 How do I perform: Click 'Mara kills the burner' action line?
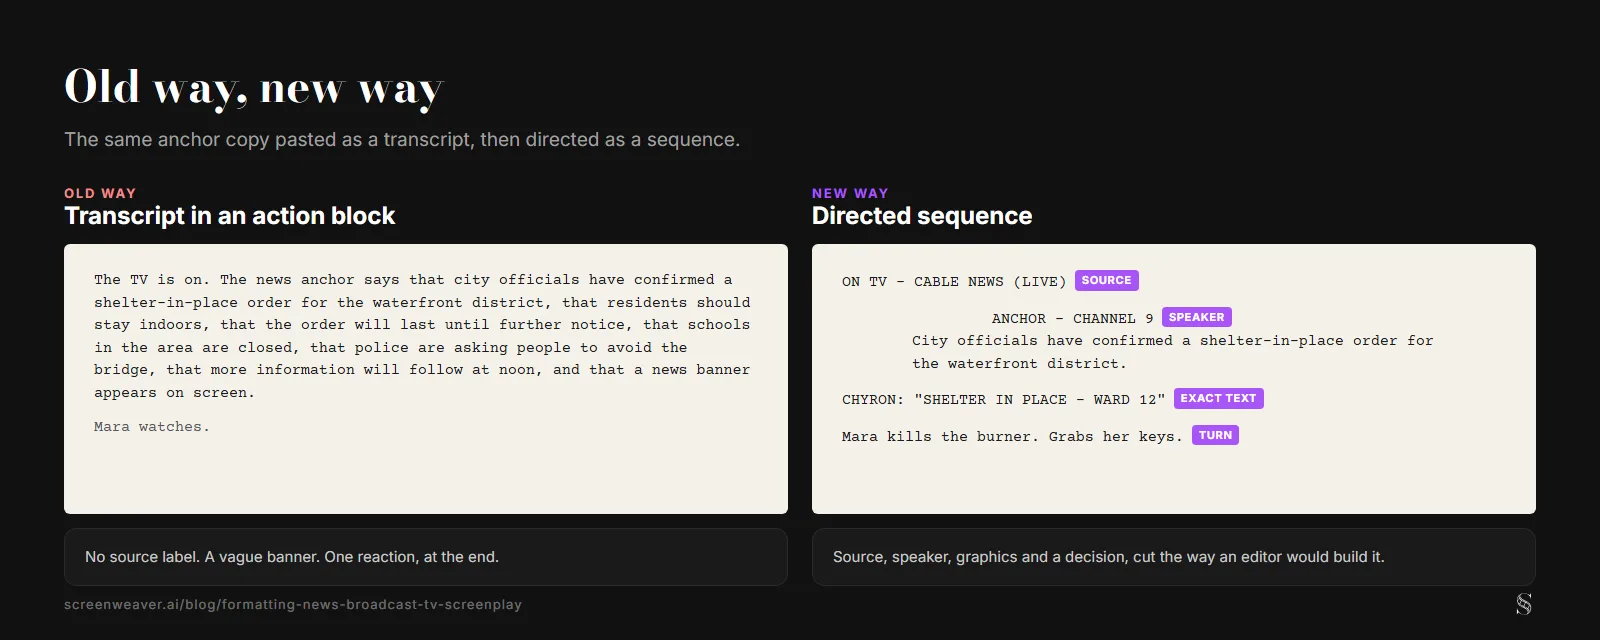[x=1012, y=437]
